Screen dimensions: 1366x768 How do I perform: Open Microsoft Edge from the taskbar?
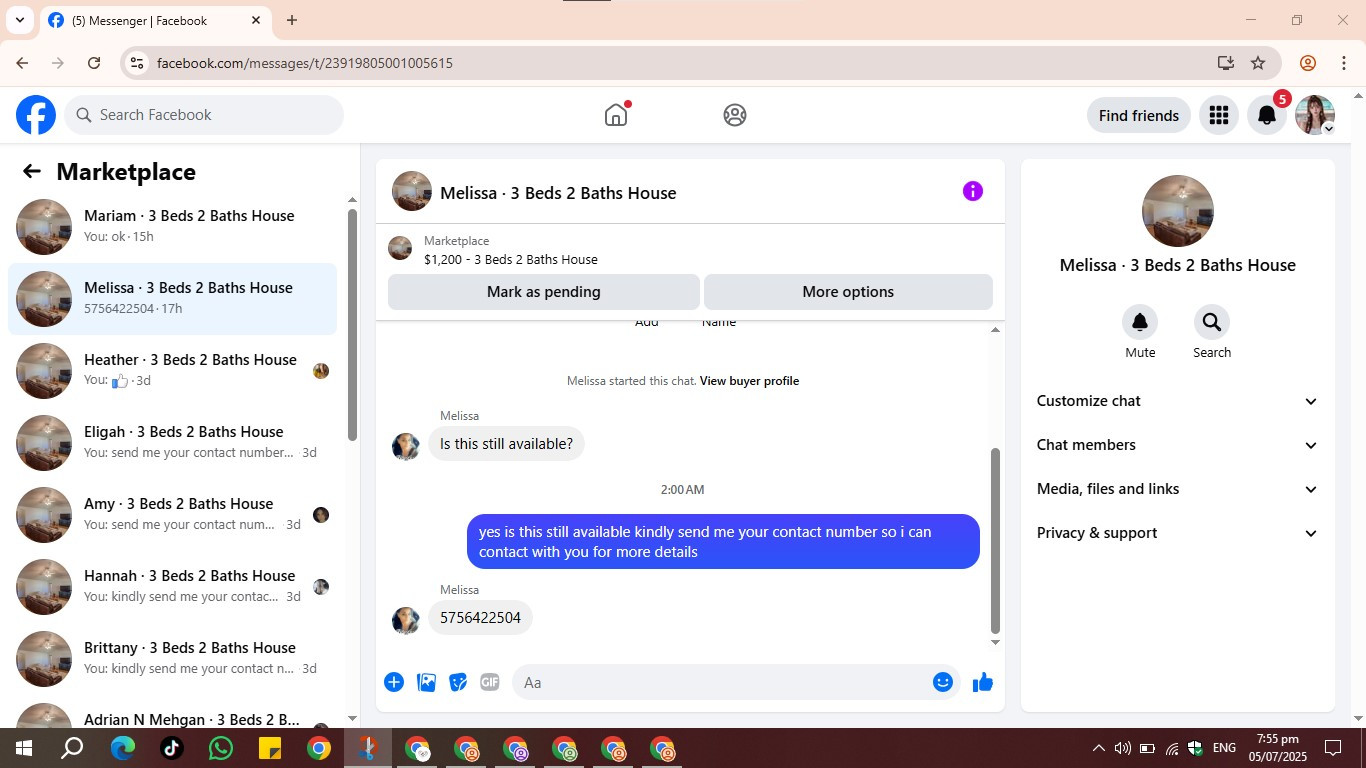tap(122, 748)
